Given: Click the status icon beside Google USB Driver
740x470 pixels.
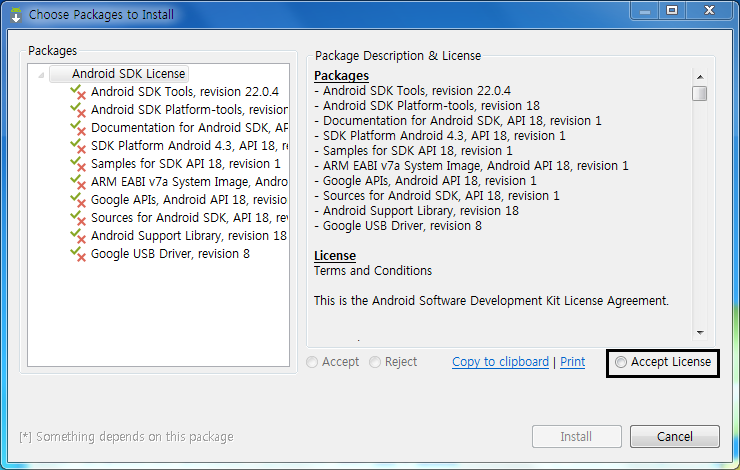Looking at the screenshot, I should [x=78, y=253].
